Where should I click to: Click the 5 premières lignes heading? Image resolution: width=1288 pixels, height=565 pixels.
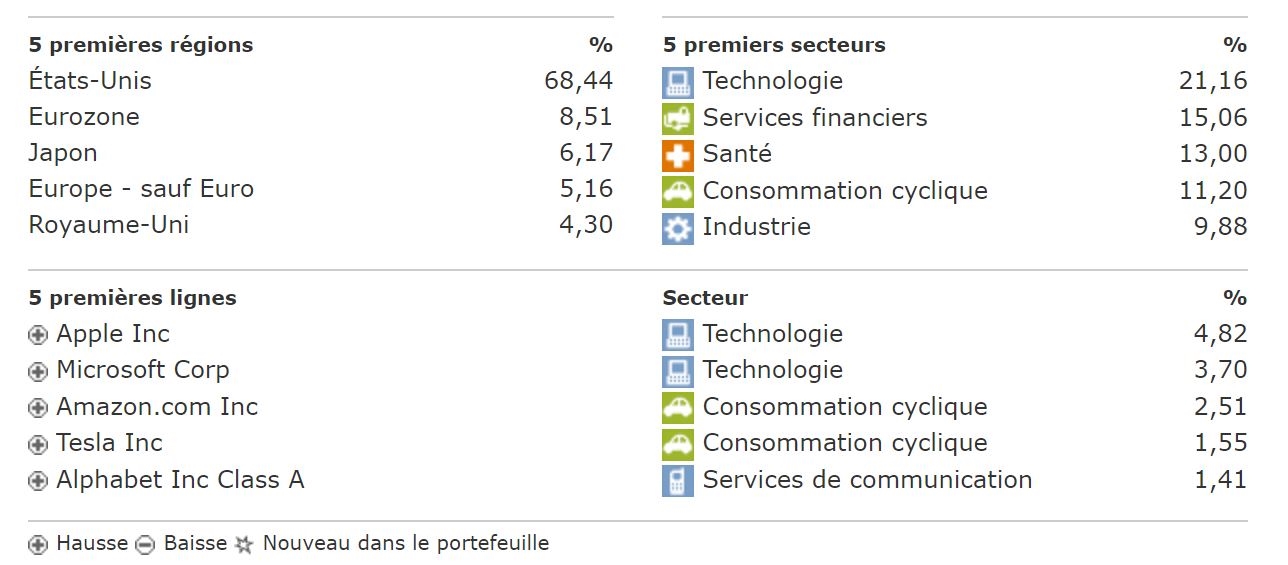[x=133, y=298]
